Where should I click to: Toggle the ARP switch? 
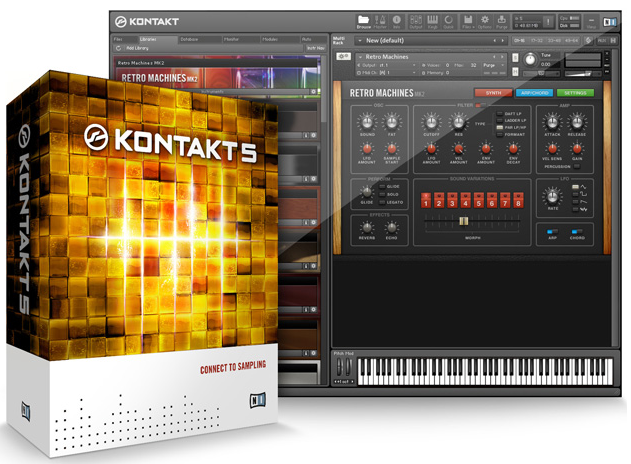[553, 232]
